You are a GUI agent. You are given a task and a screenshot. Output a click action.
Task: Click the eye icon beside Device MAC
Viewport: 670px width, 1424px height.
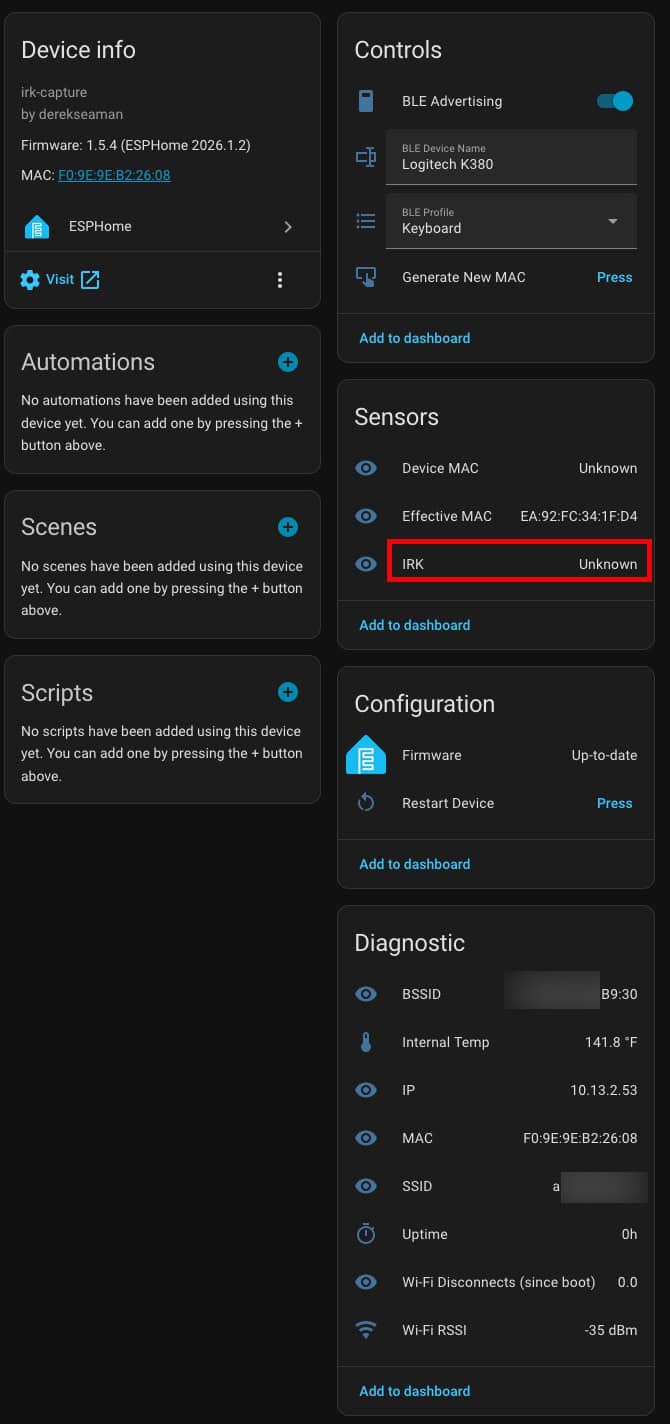366,468
